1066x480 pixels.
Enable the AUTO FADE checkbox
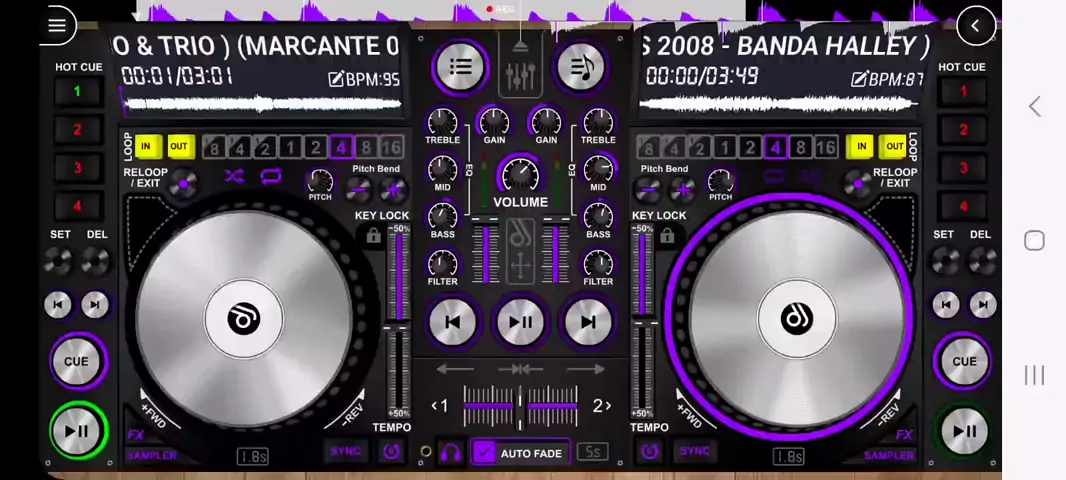click(x=484, y=453)
